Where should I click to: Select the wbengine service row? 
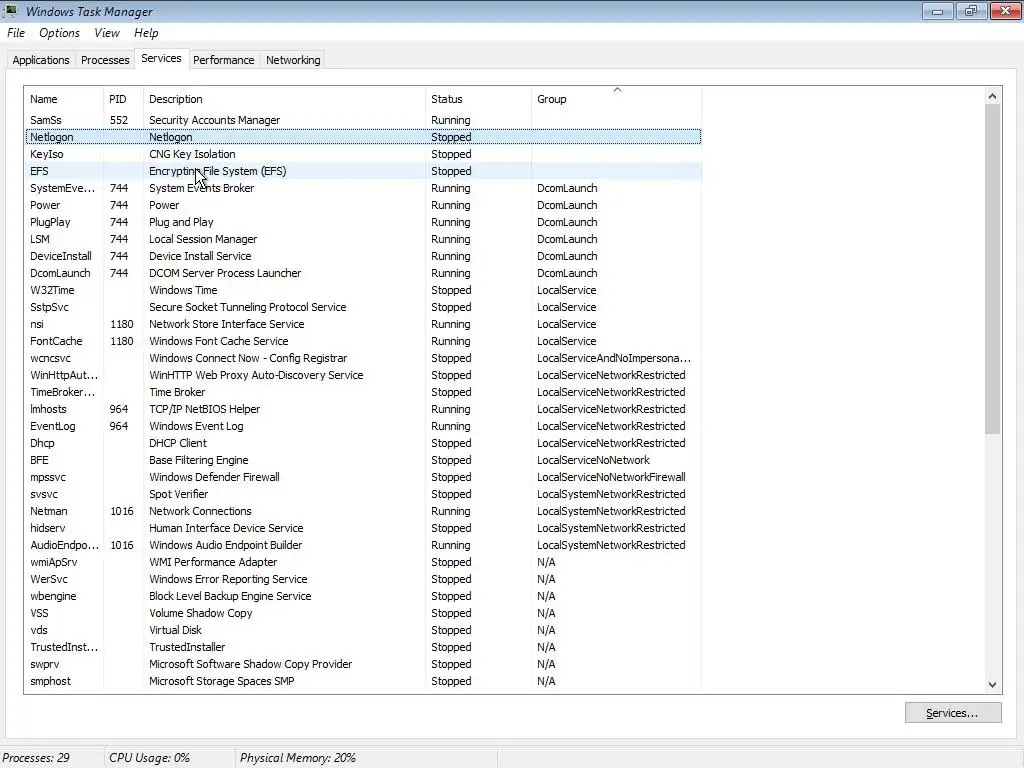[x=363, y=596]
